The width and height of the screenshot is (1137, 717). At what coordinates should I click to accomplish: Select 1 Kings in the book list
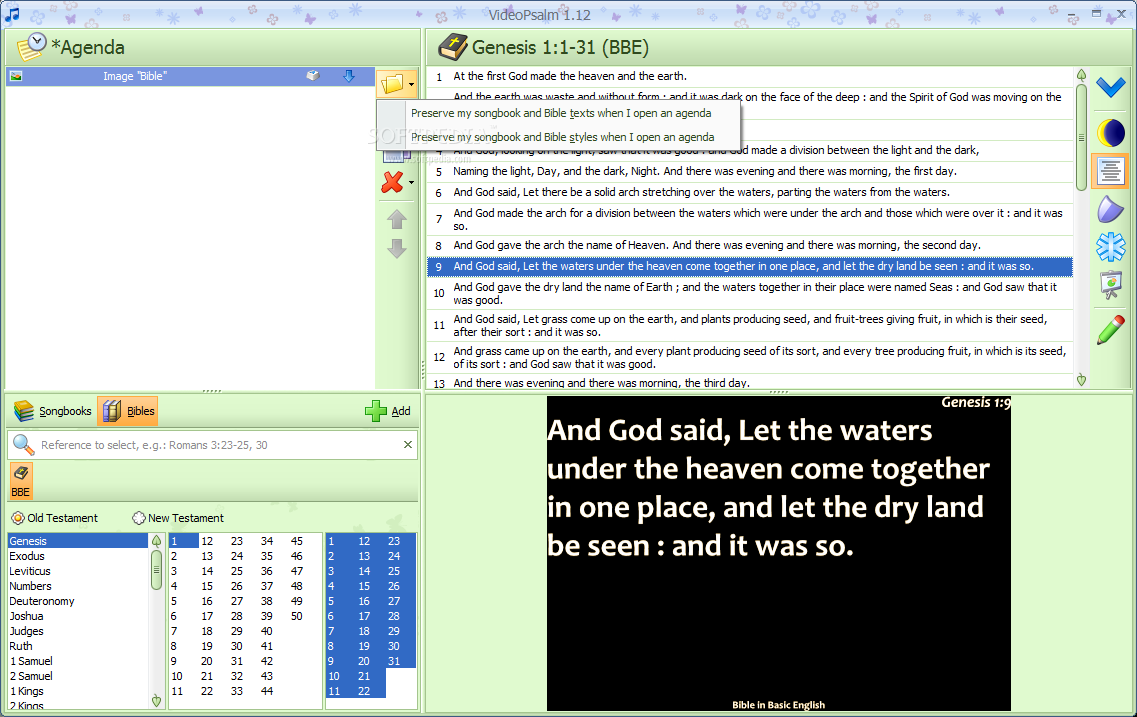click(78, 691)
